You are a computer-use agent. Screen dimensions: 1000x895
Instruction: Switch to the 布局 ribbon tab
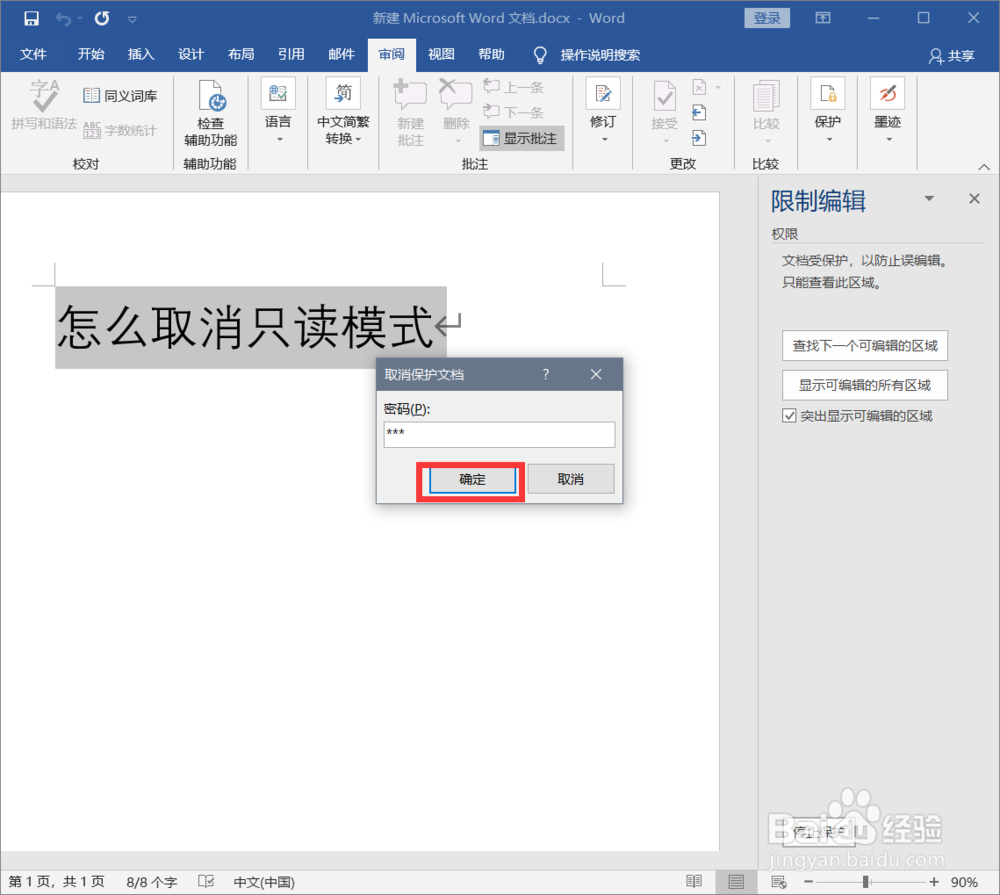[241, 55]
